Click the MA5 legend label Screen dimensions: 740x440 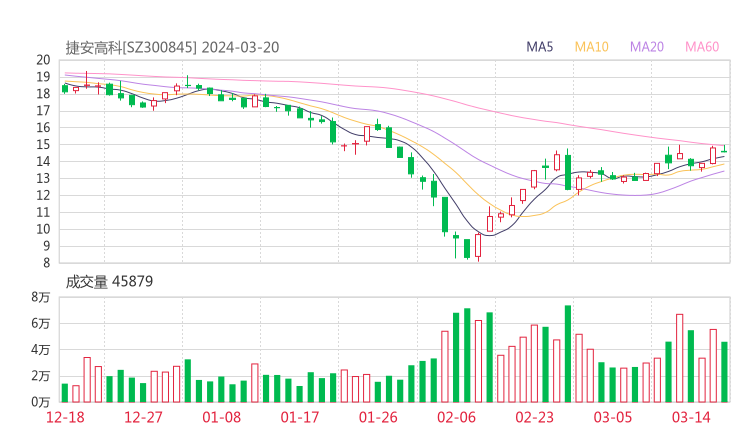pyautogui.click(x=539, y=47)
